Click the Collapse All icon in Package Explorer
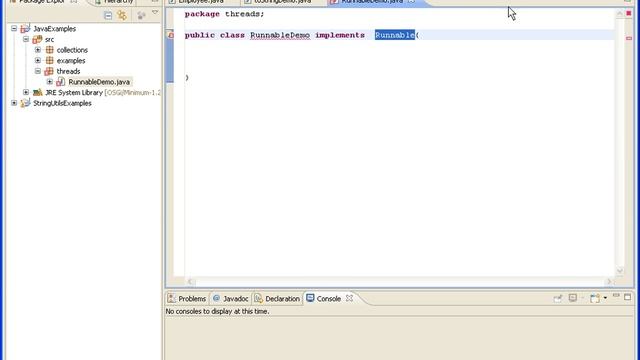 (108, 16)
